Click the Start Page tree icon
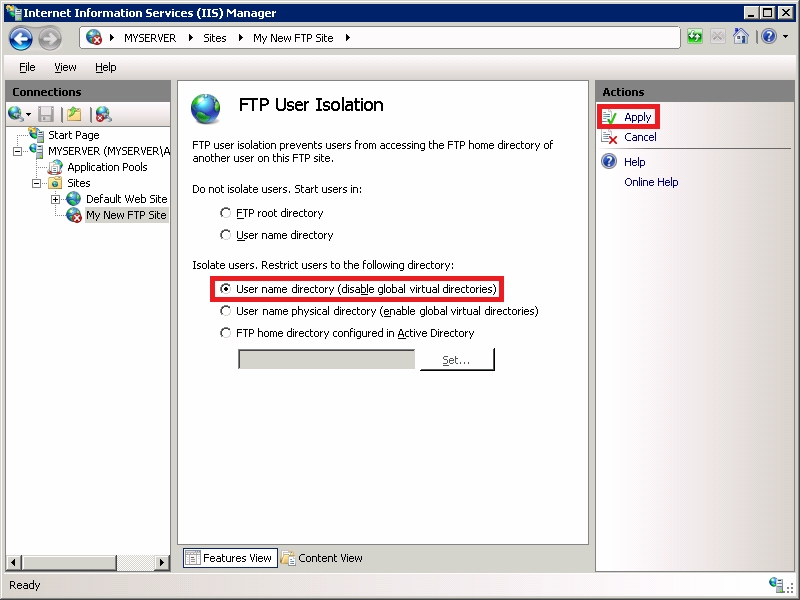This screenshot has height=600, width=800. (36, 134)
